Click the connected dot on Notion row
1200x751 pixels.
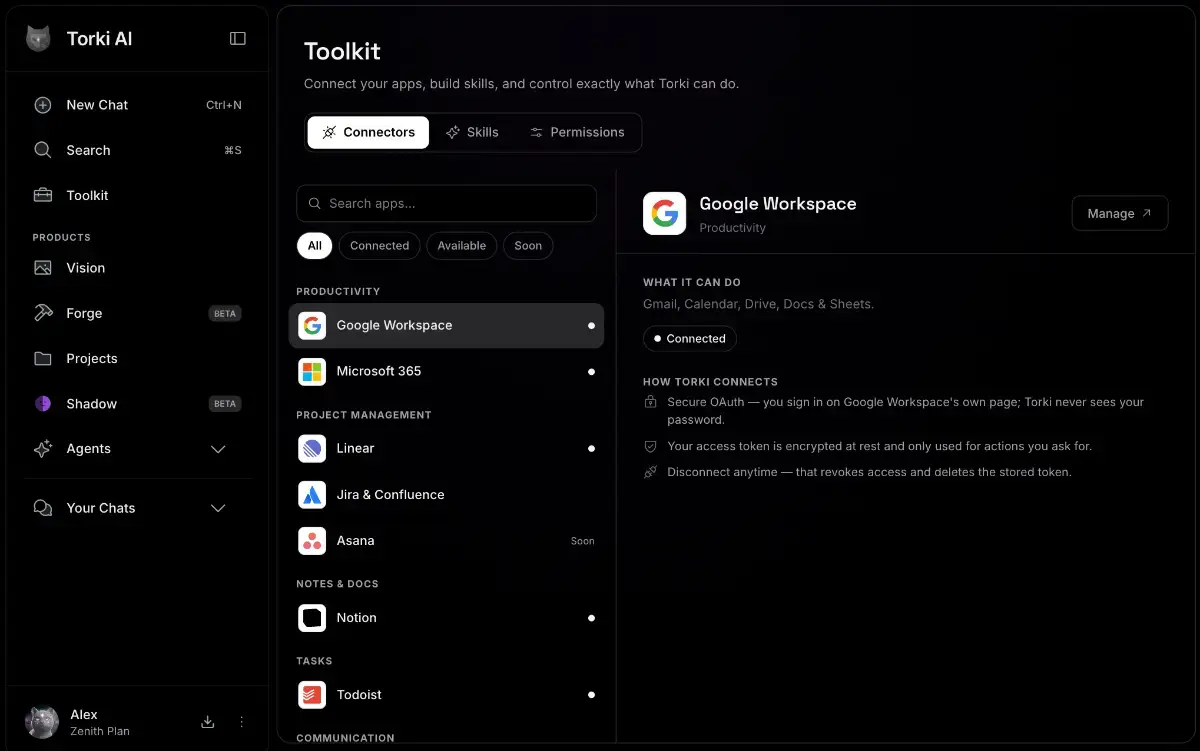pos(591,619)
